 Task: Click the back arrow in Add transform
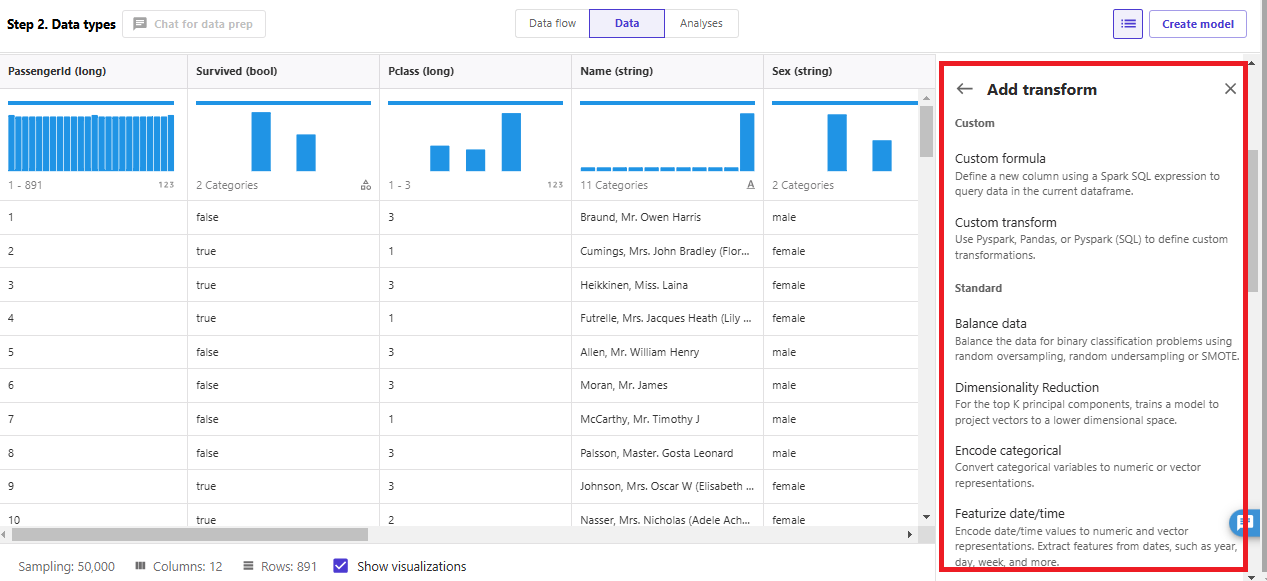tap(964, 89)
